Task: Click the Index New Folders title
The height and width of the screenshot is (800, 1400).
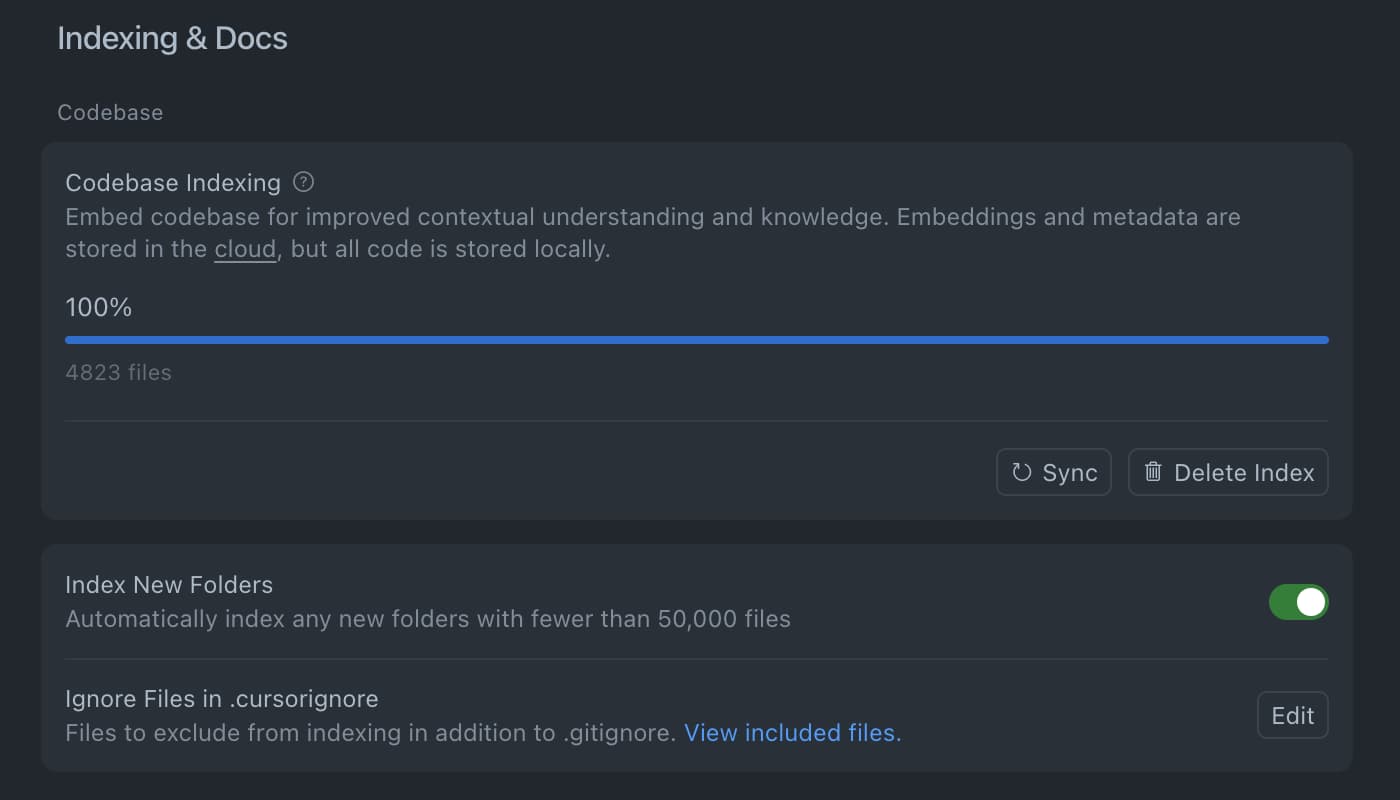Action: (x=169, y=585)
